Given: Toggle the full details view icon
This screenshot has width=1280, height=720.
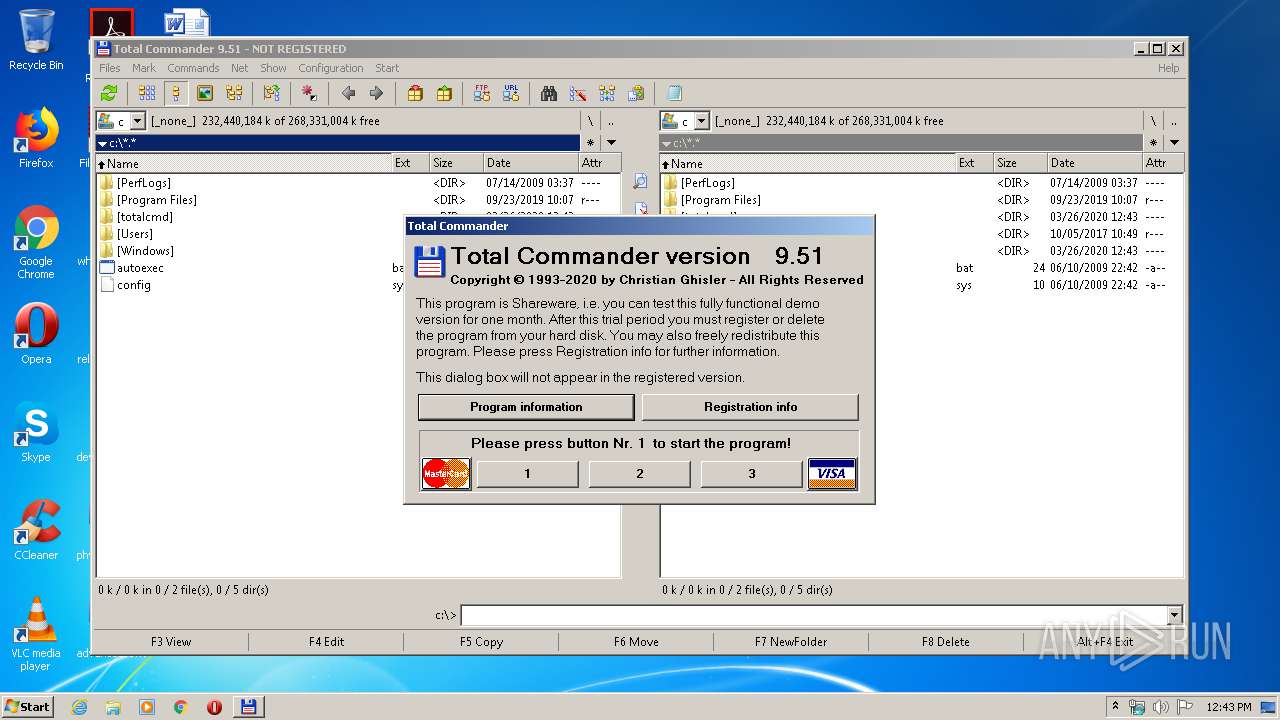Looking at the screenshot, I should pos(176,93).
